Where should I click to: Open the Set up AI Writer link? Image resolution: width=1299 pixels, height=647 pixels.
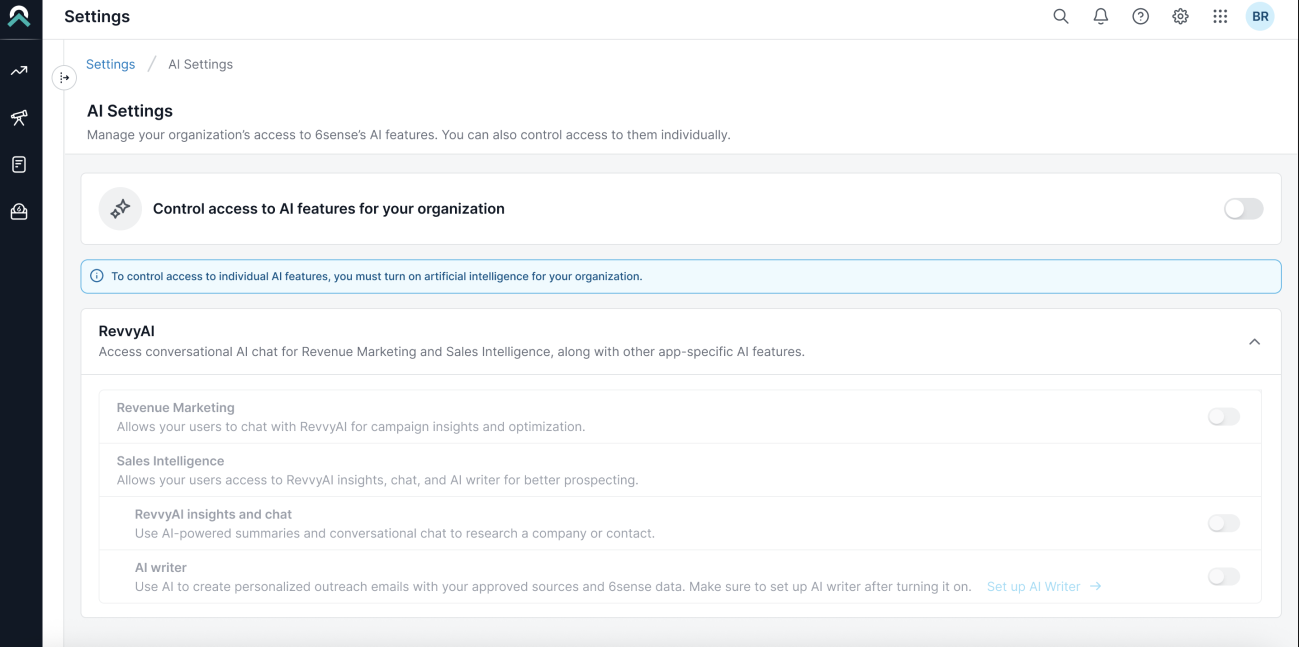1044,586
